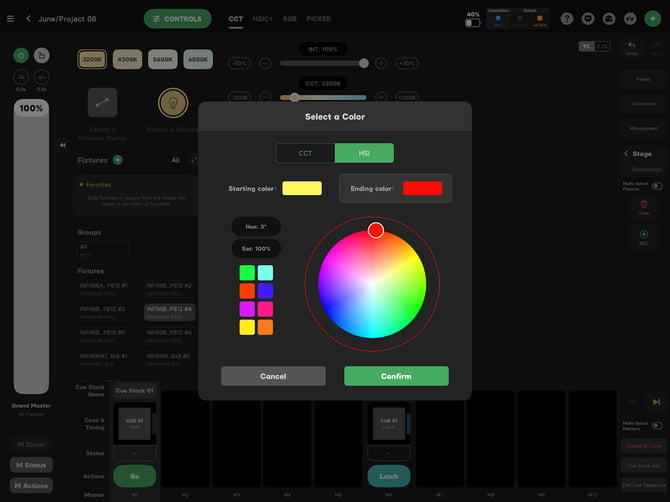The width and height of the screenshot is (670, 502).
Task: Click the M Actions button
Action: [x=31, y=485]
